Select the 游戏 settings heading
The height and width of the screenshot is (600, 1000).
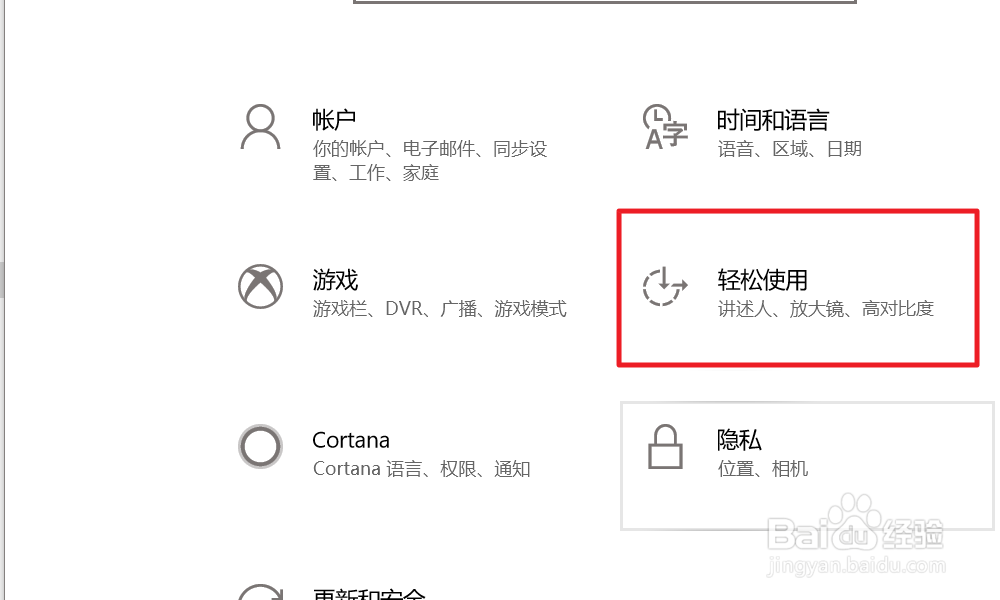335,280
